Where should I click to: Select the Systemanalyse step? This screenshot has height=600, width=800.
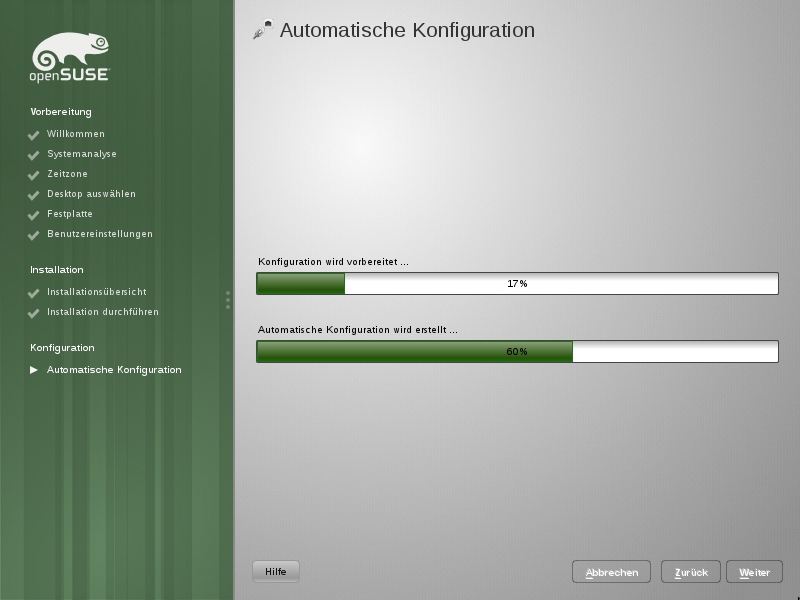[x=82, y=154]
